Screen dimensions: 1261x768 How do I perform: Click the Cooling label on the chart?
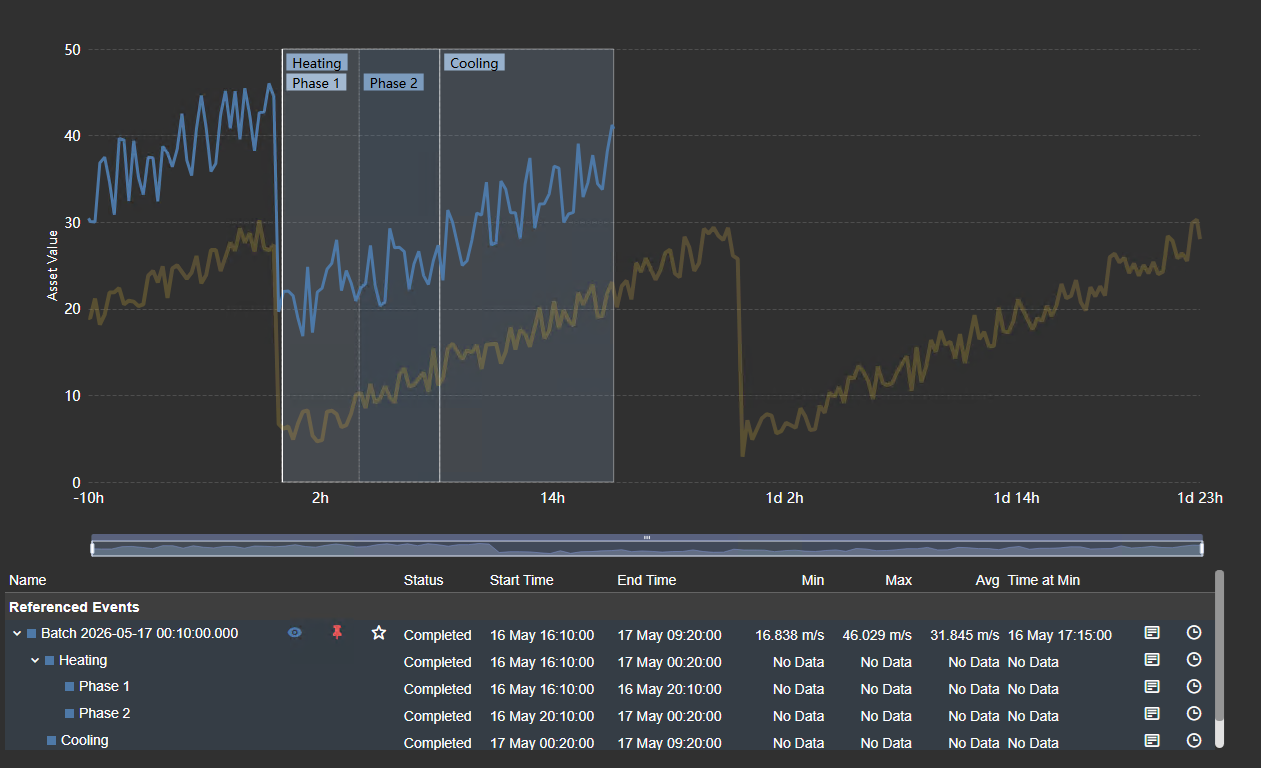[x=474, y=63]
